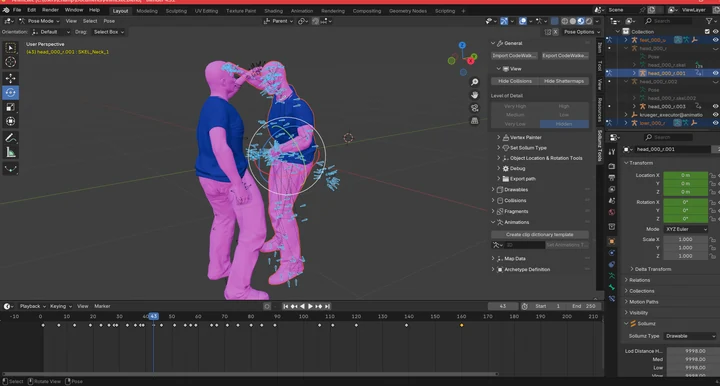720x386 pixels.
Task: Click Hide Shattermaps button
Action: point(564,81)
